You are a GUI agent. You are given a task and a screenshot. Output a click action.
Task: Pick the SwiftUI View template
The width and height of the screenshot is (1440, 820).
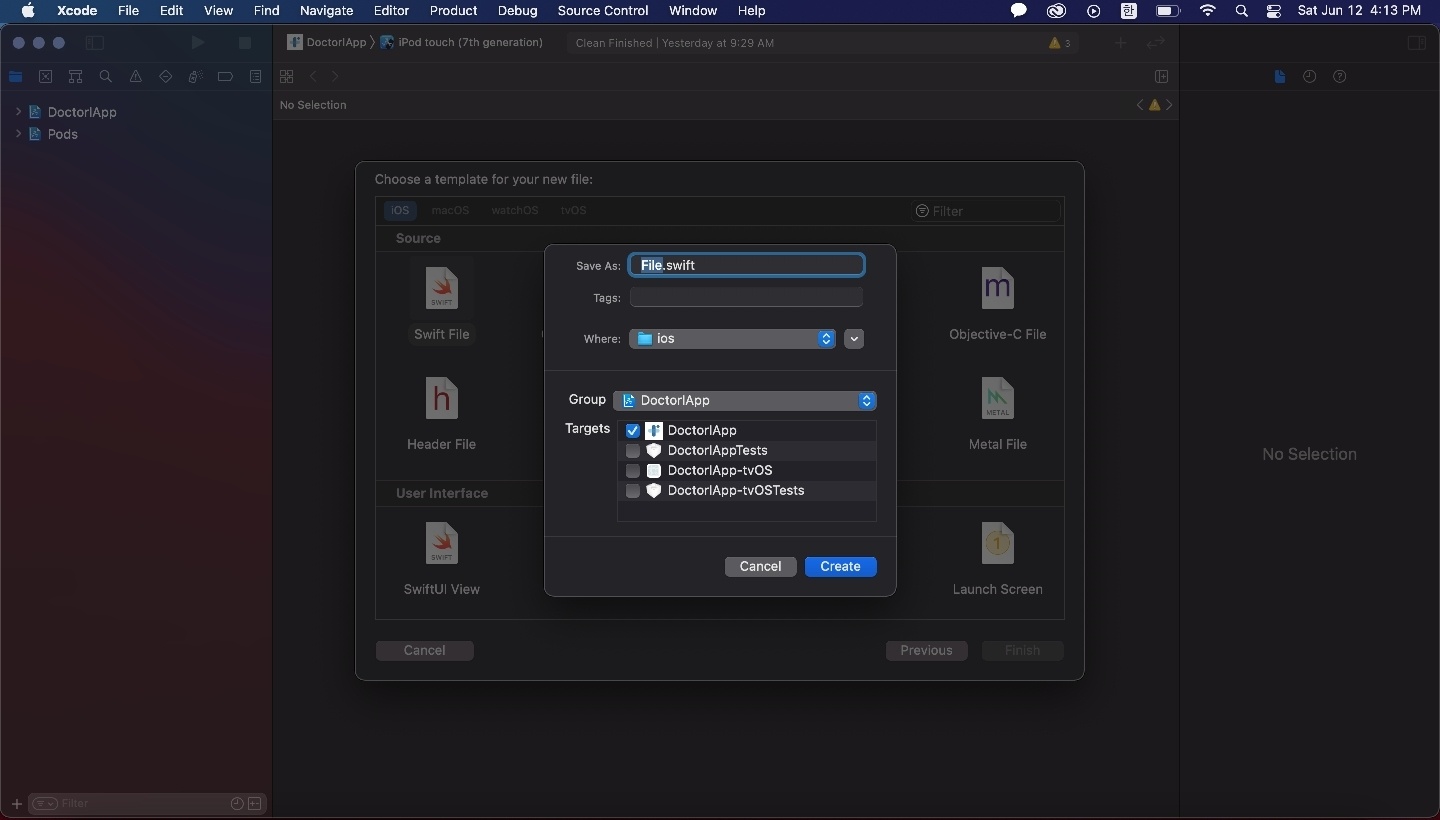pos(441,544)
